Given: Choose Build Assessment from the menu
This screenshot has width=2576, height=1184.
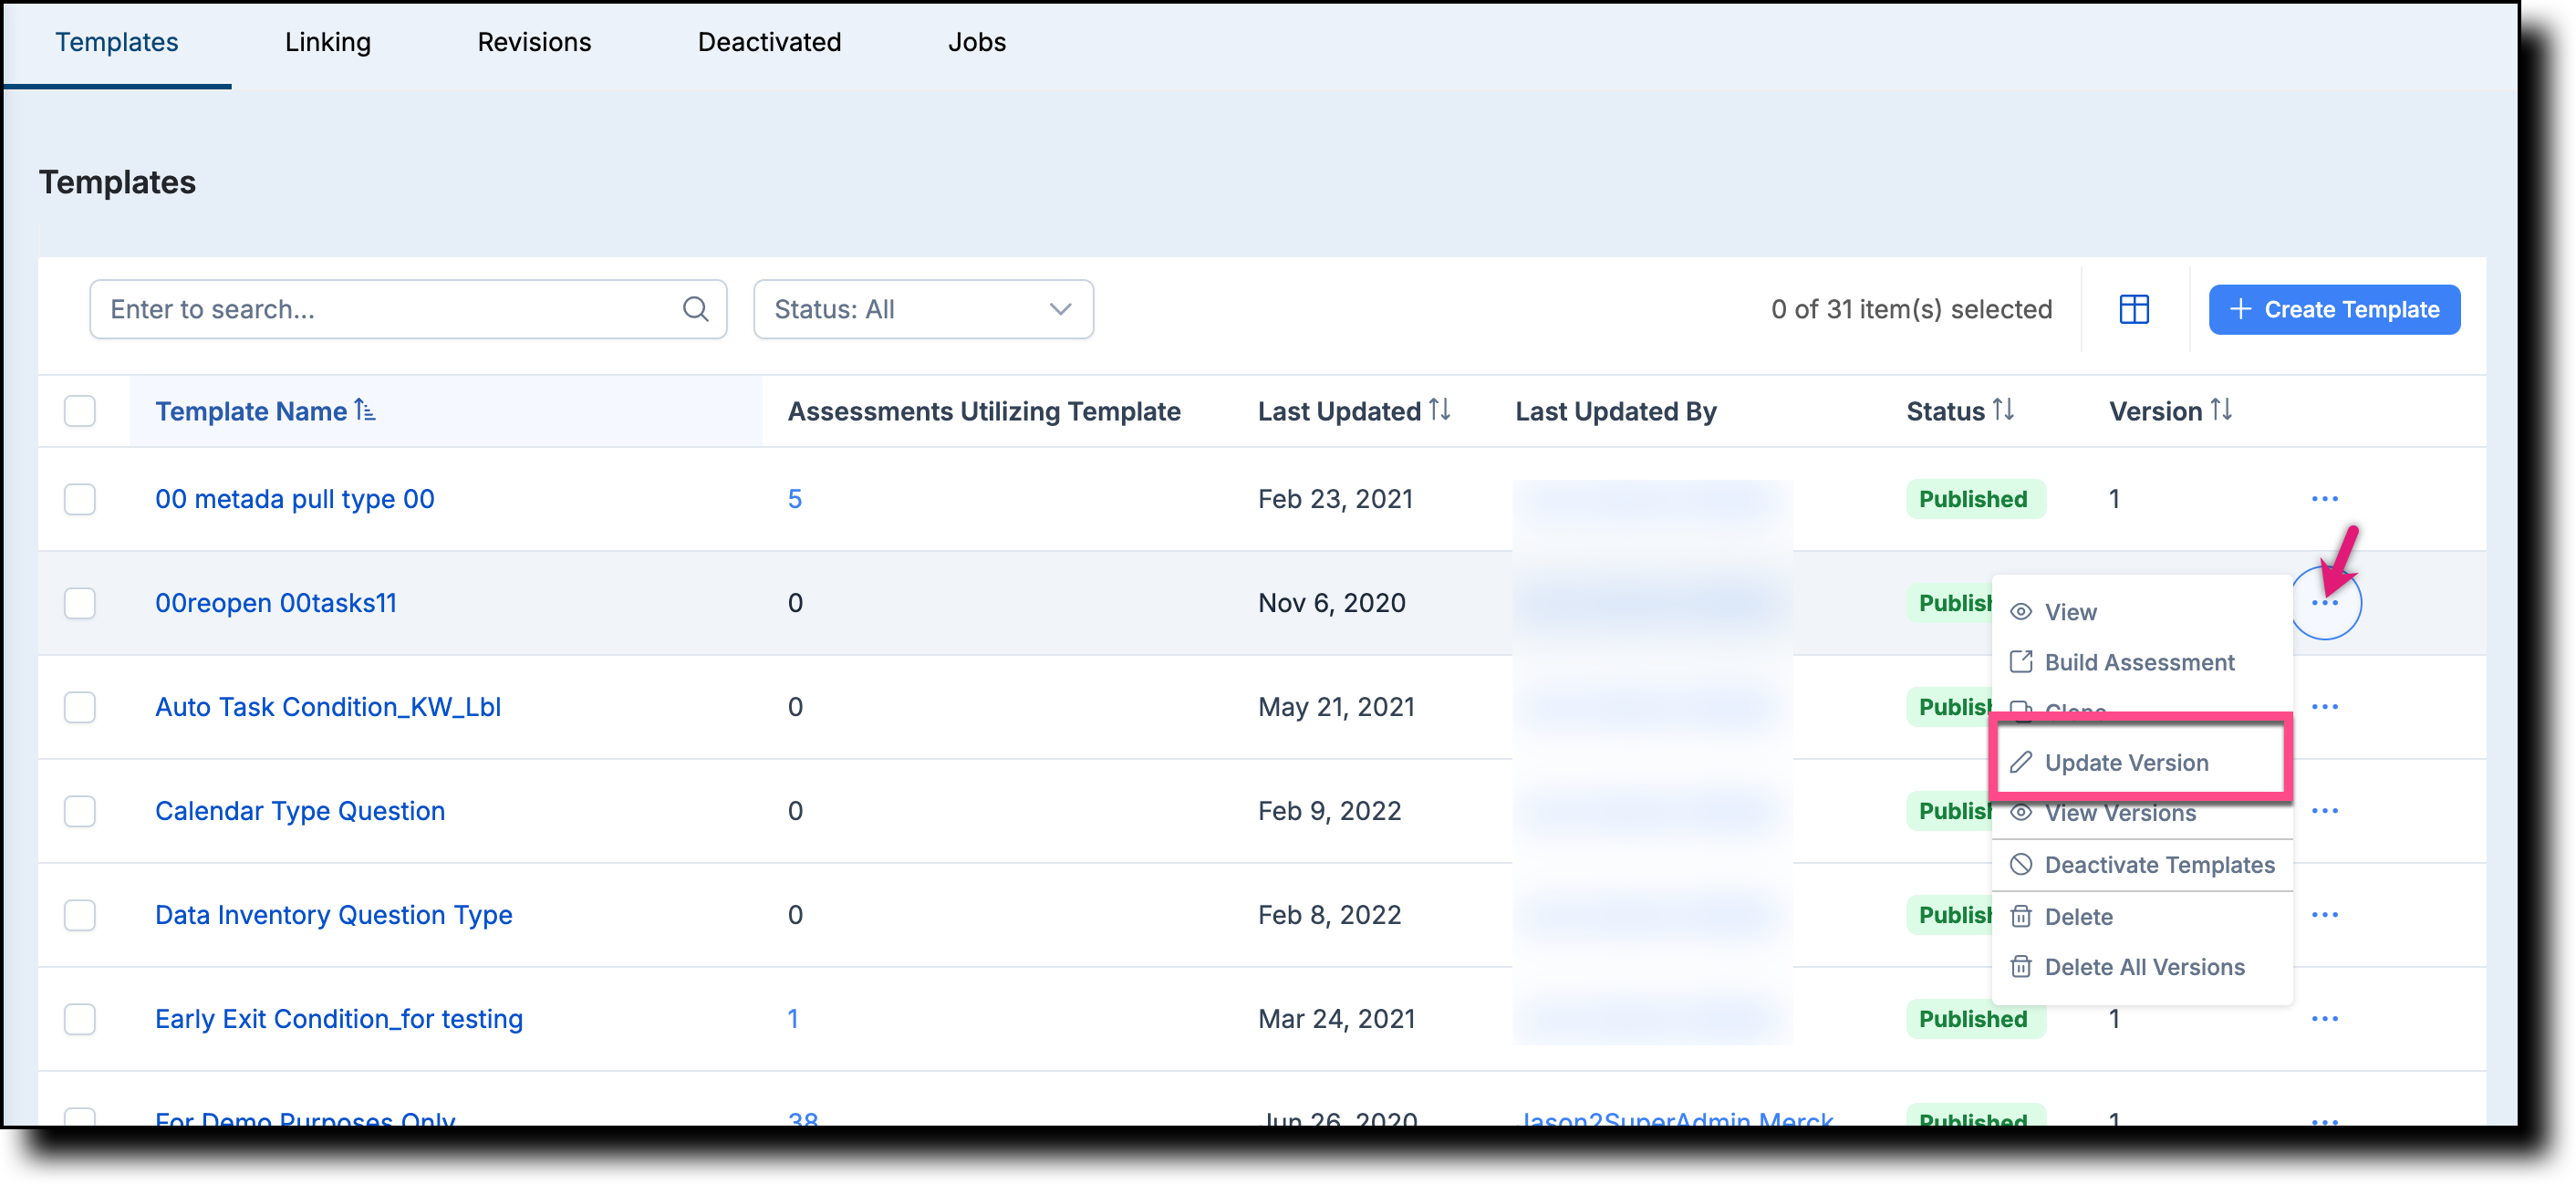Looking at the screenshot, I should pyautogui.click(x=2142, y=662).
